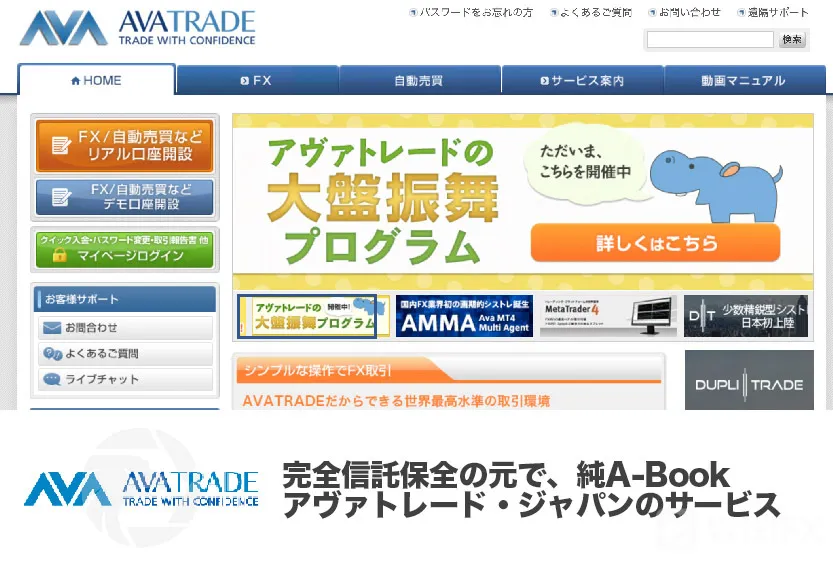Focus the site search input field
Screen dimensions: 833x568
coord(710,39)
